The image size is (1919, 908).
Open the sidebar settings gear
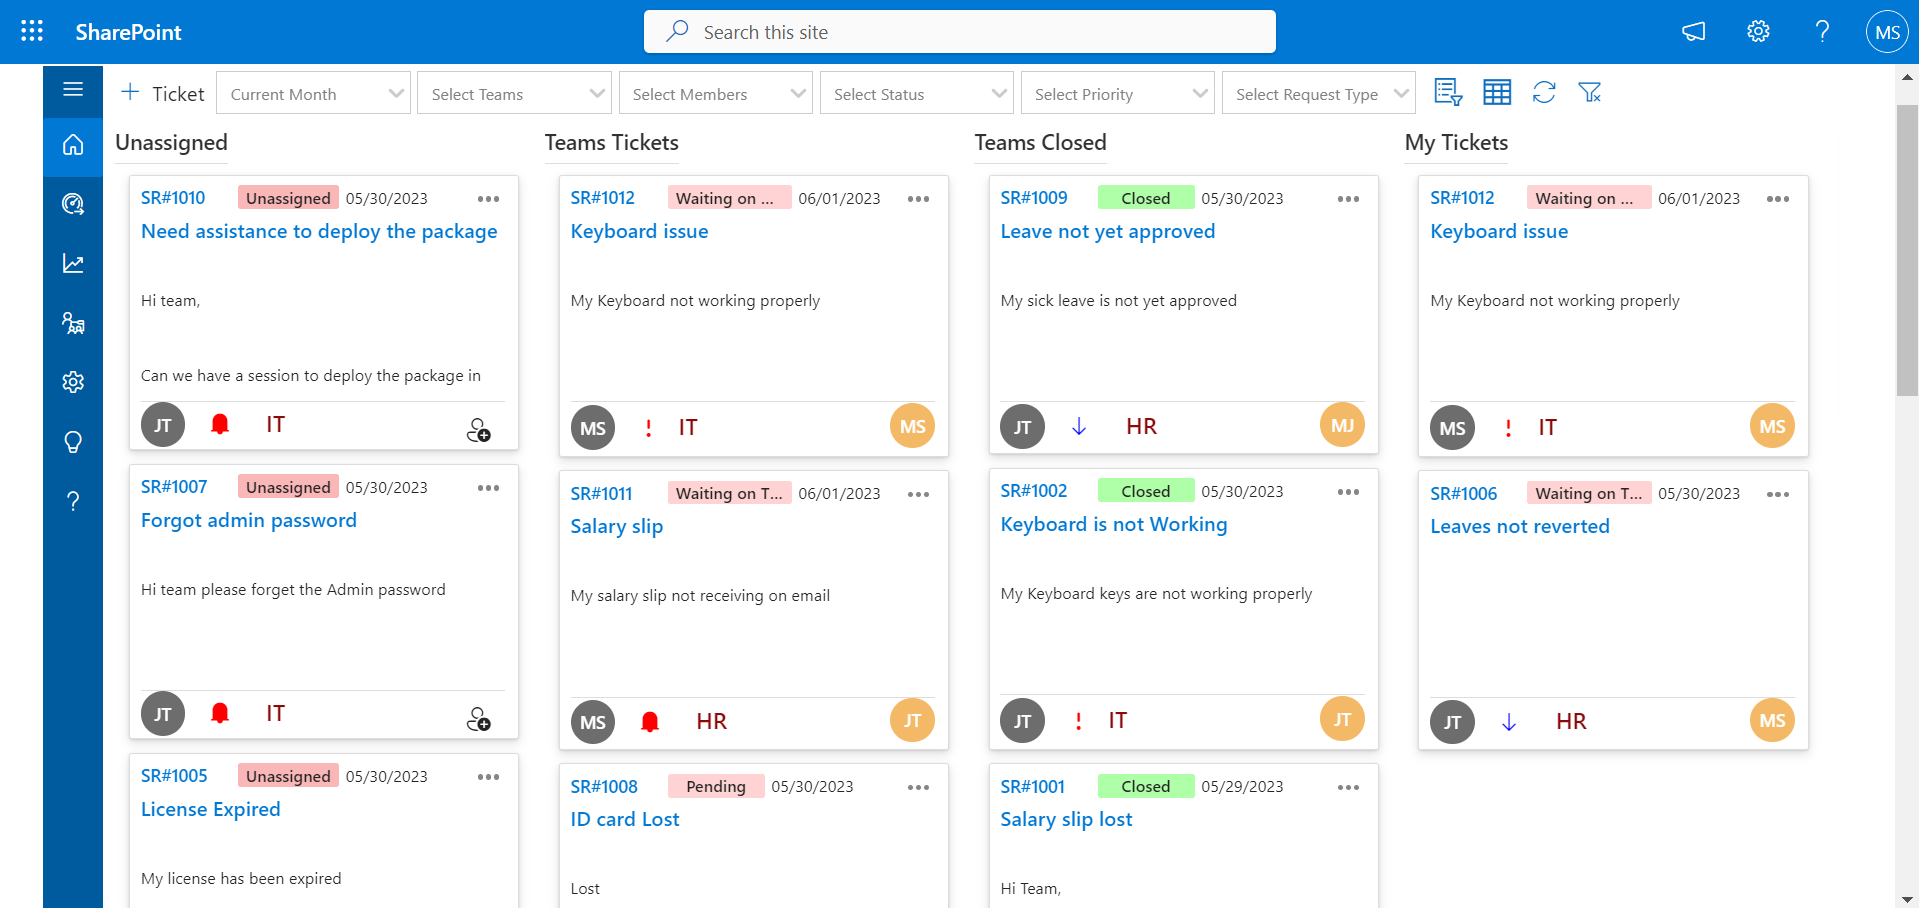pos(73,382)
